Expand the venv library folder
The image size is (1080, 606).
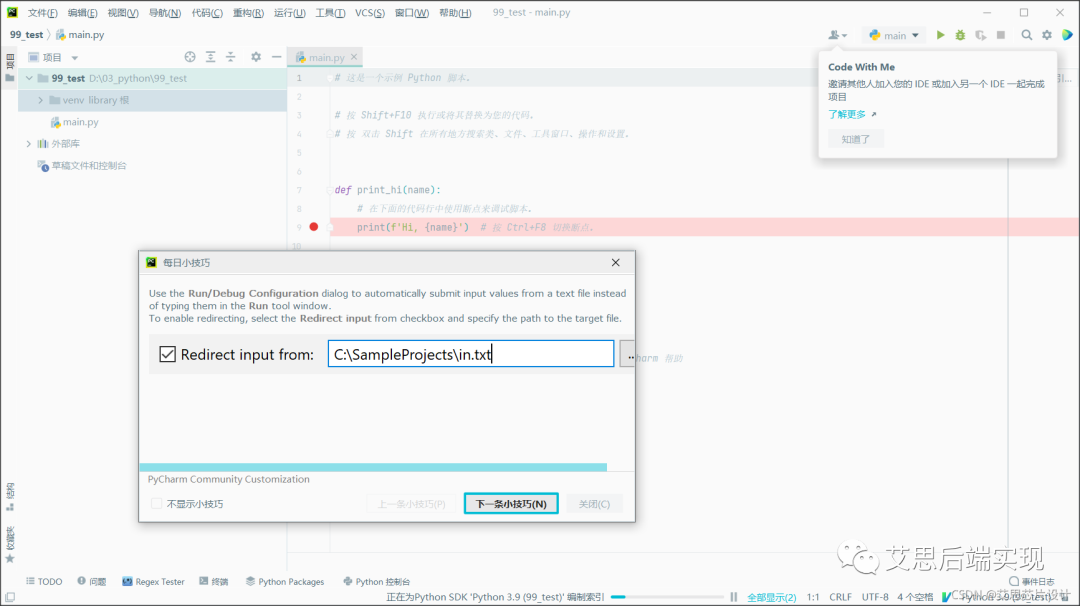click(41, 100)
